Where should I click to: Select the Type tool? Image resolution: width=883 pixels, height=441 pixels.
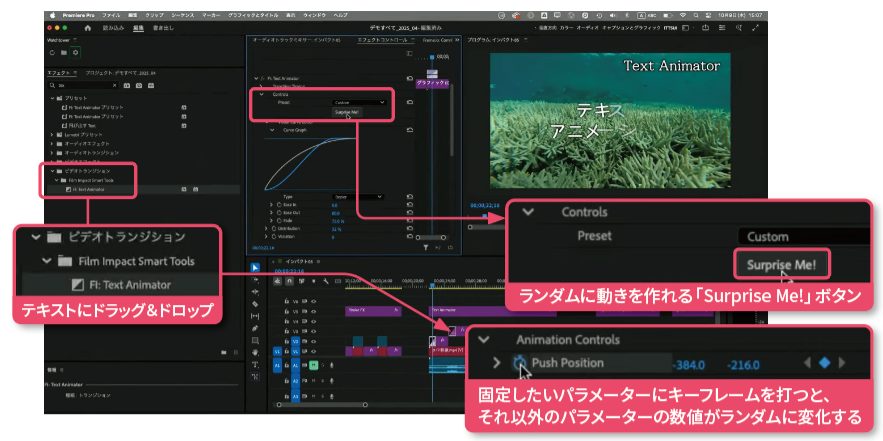tap(255, 366)
